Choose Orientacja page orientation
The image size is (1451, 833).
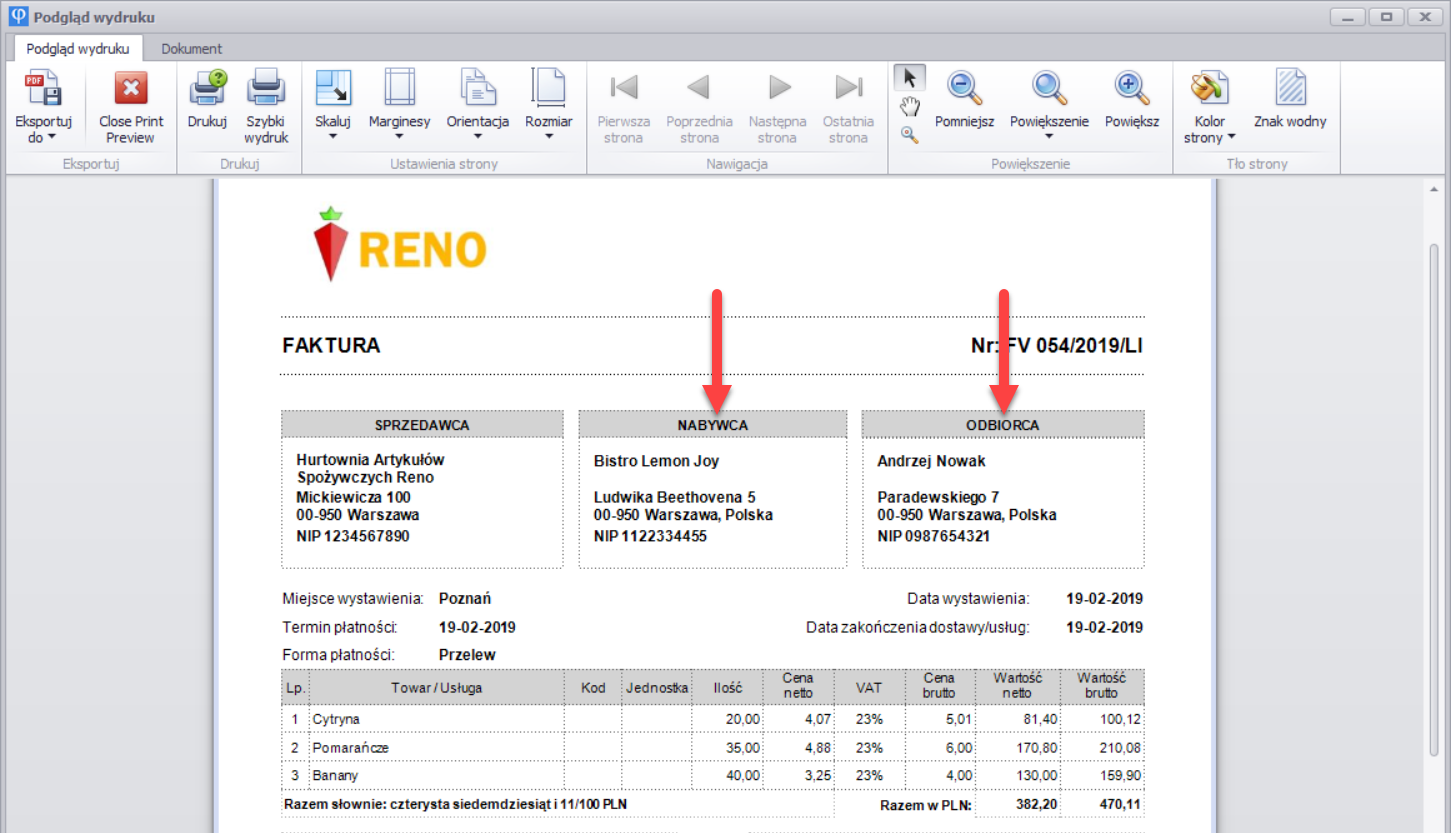[x=477, y=88]
